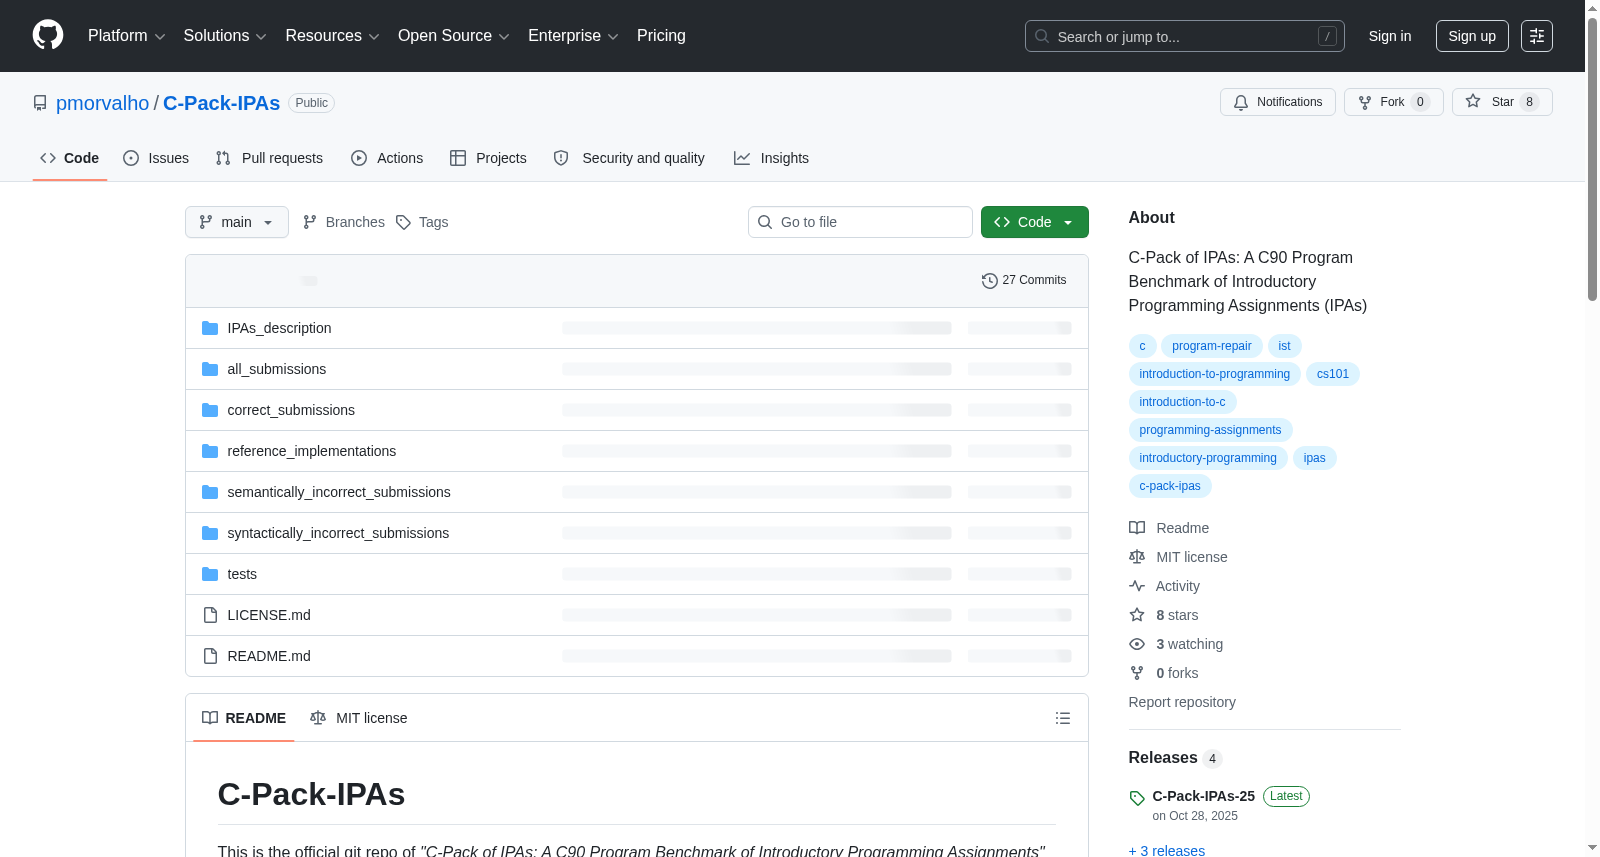Viewport: 1600px width, 857px height.
Task: Open the ipas topic tag
Action: tap(1315, 458)
